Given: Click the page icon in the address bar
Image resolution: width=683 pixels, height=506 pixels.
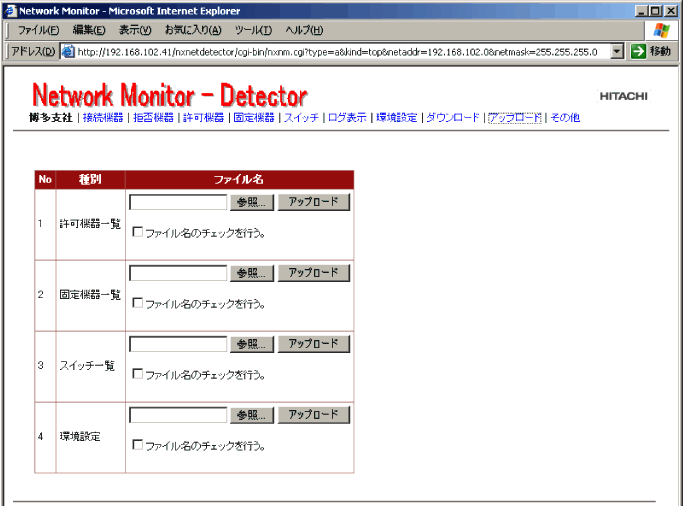Looking at the screenshot, I should 68,51.
